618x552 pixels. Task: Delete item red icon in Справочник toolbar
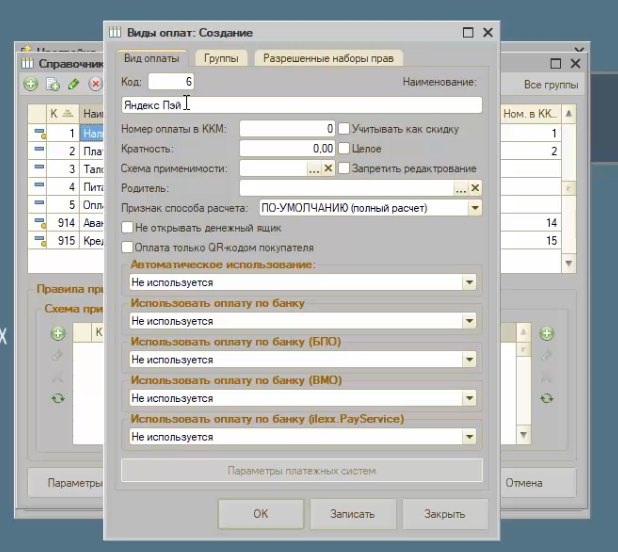(x=95, y=84)
